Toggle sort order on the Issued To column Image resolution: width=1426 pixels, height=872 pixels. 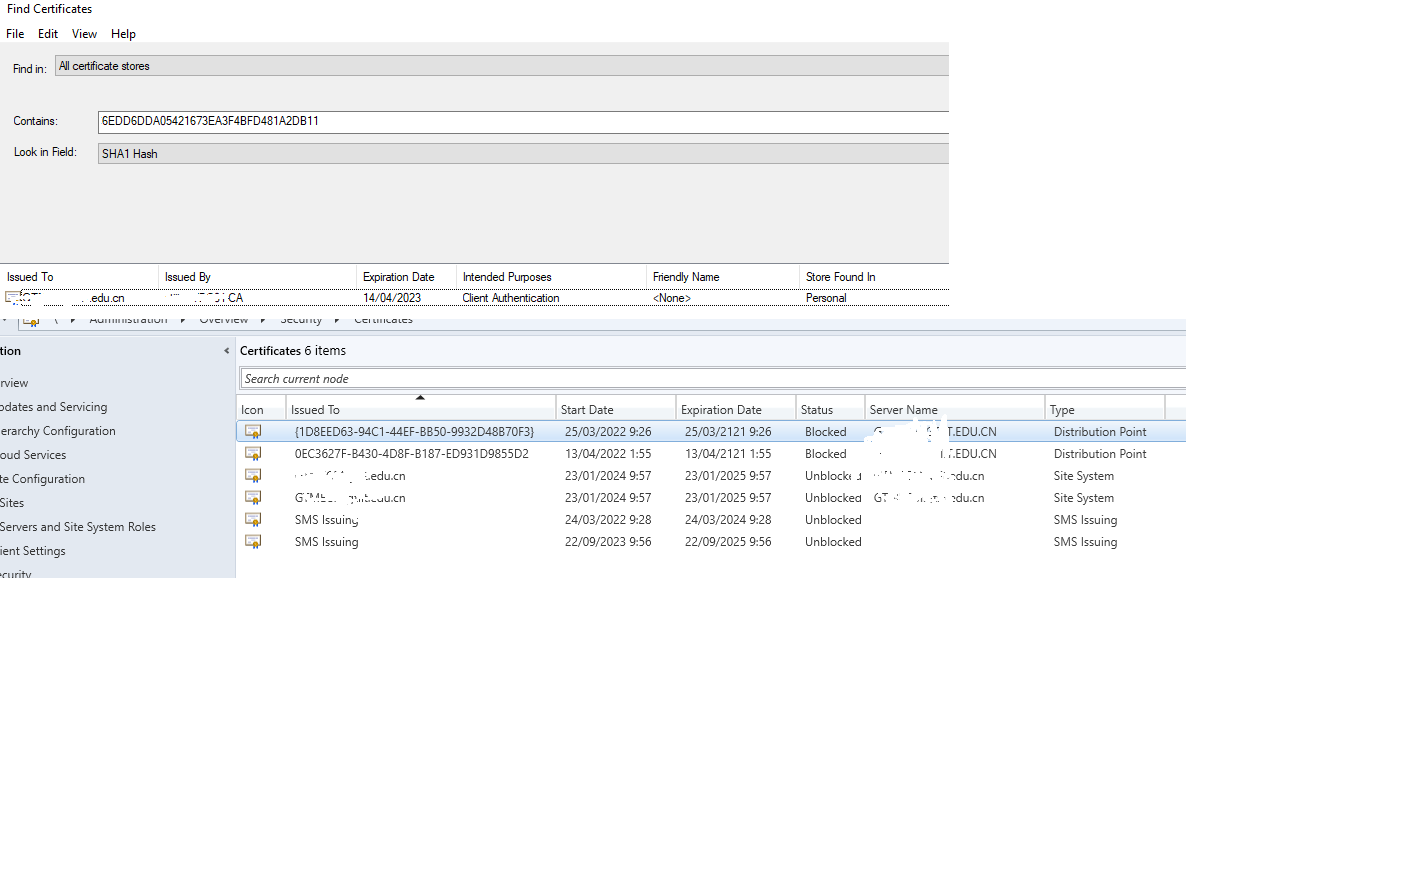[x=420, y=407]
